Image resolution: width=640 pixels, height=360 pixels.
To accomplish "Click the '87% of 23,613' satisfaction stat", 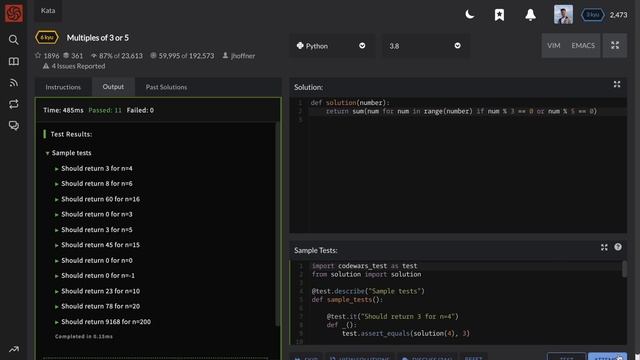I will [x=117, y=56].
